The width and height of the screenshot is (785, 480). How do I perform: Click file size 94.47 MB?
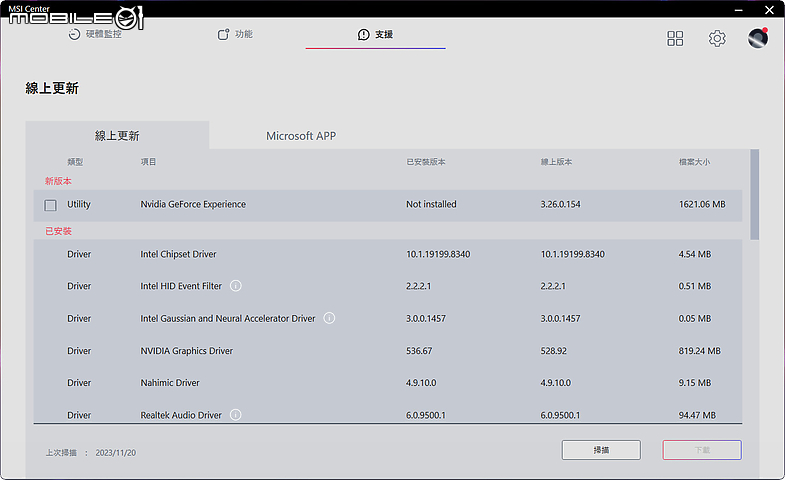[x=697, y=415]
